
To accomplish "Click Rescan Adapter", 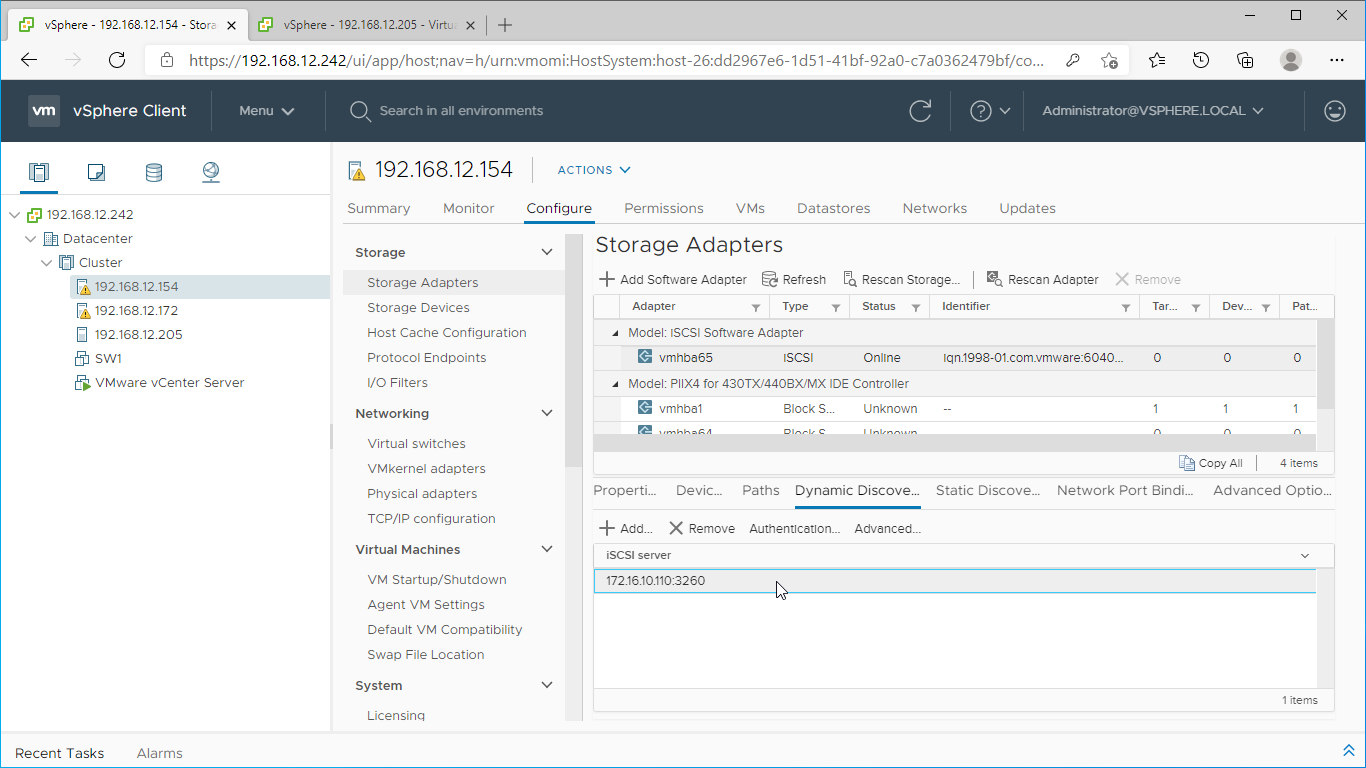I will pyautogui.click(x=1042, y=280).
